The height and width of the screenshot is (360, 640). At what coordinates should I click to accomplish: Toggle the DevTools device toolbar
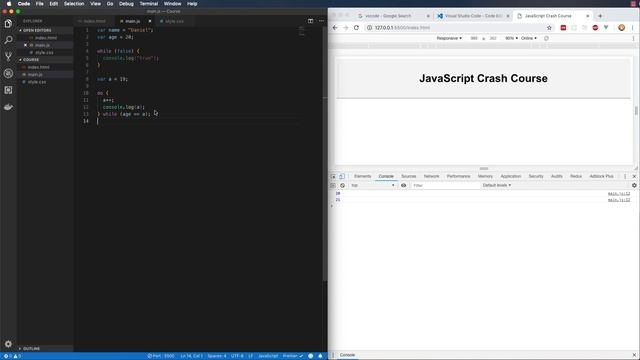pyautogui.click(x=342, y=176)
